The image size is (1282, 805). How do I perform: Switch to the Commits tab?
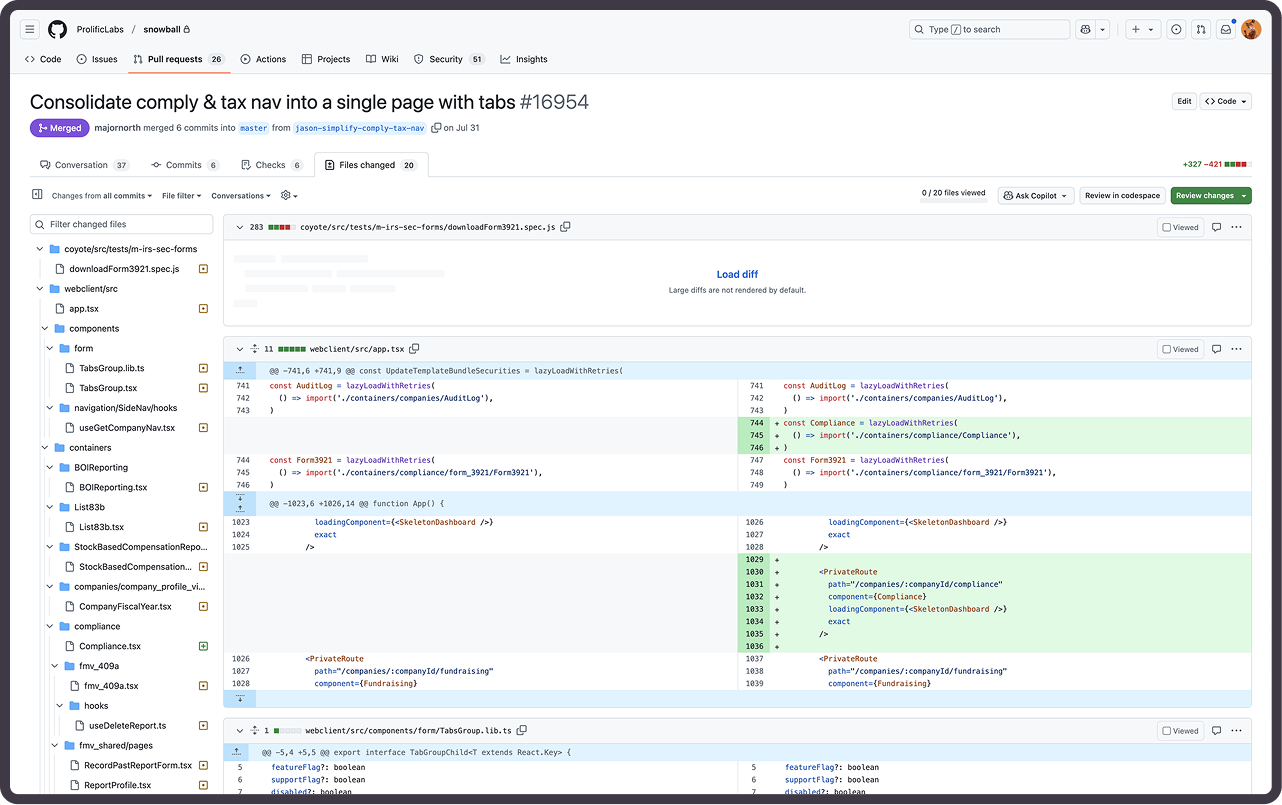tap(184, 164)
